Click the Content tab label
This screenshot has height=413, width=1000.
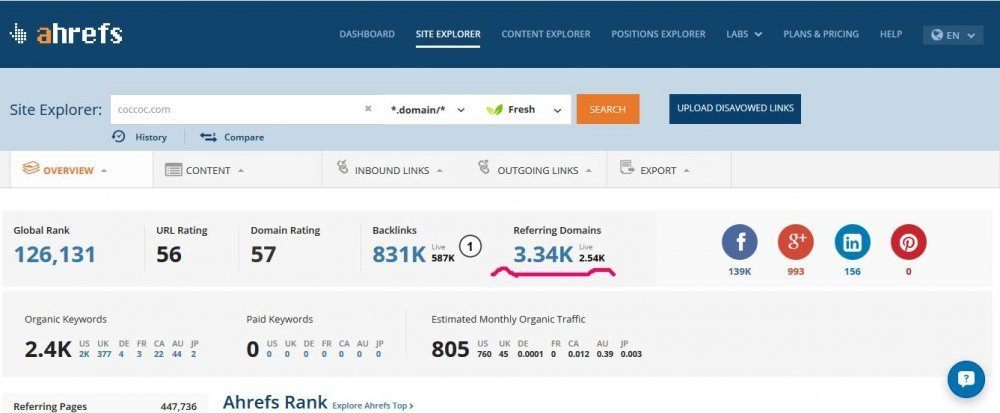click(208, 171)
